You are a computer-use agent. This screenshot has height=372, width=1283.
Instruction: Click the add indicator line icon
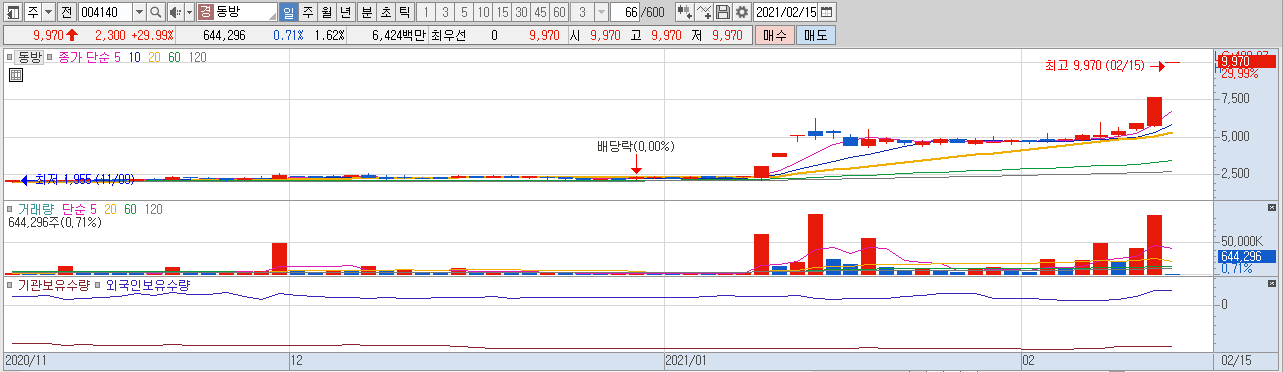pos(704,12)
